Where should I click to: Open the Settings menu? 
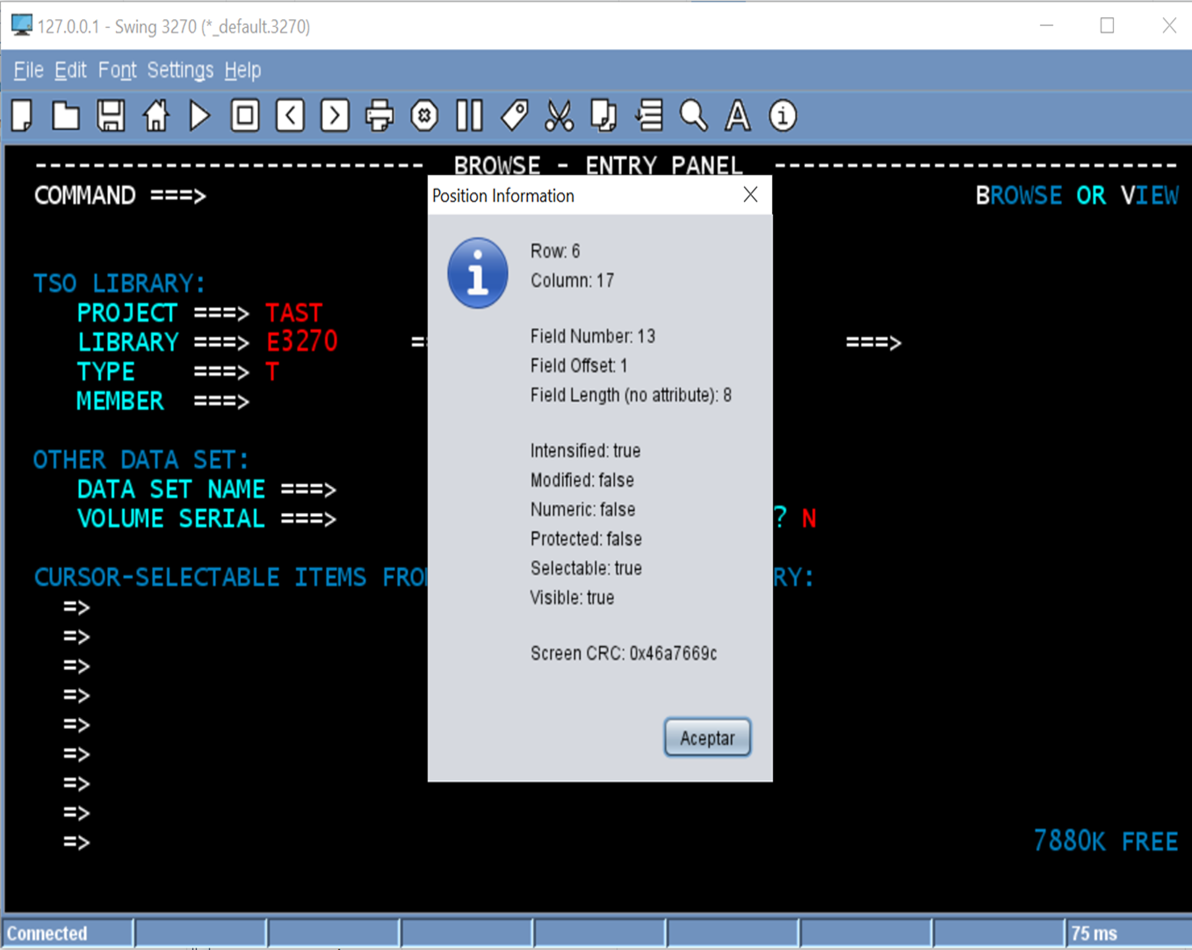click(x=180, y=70)
